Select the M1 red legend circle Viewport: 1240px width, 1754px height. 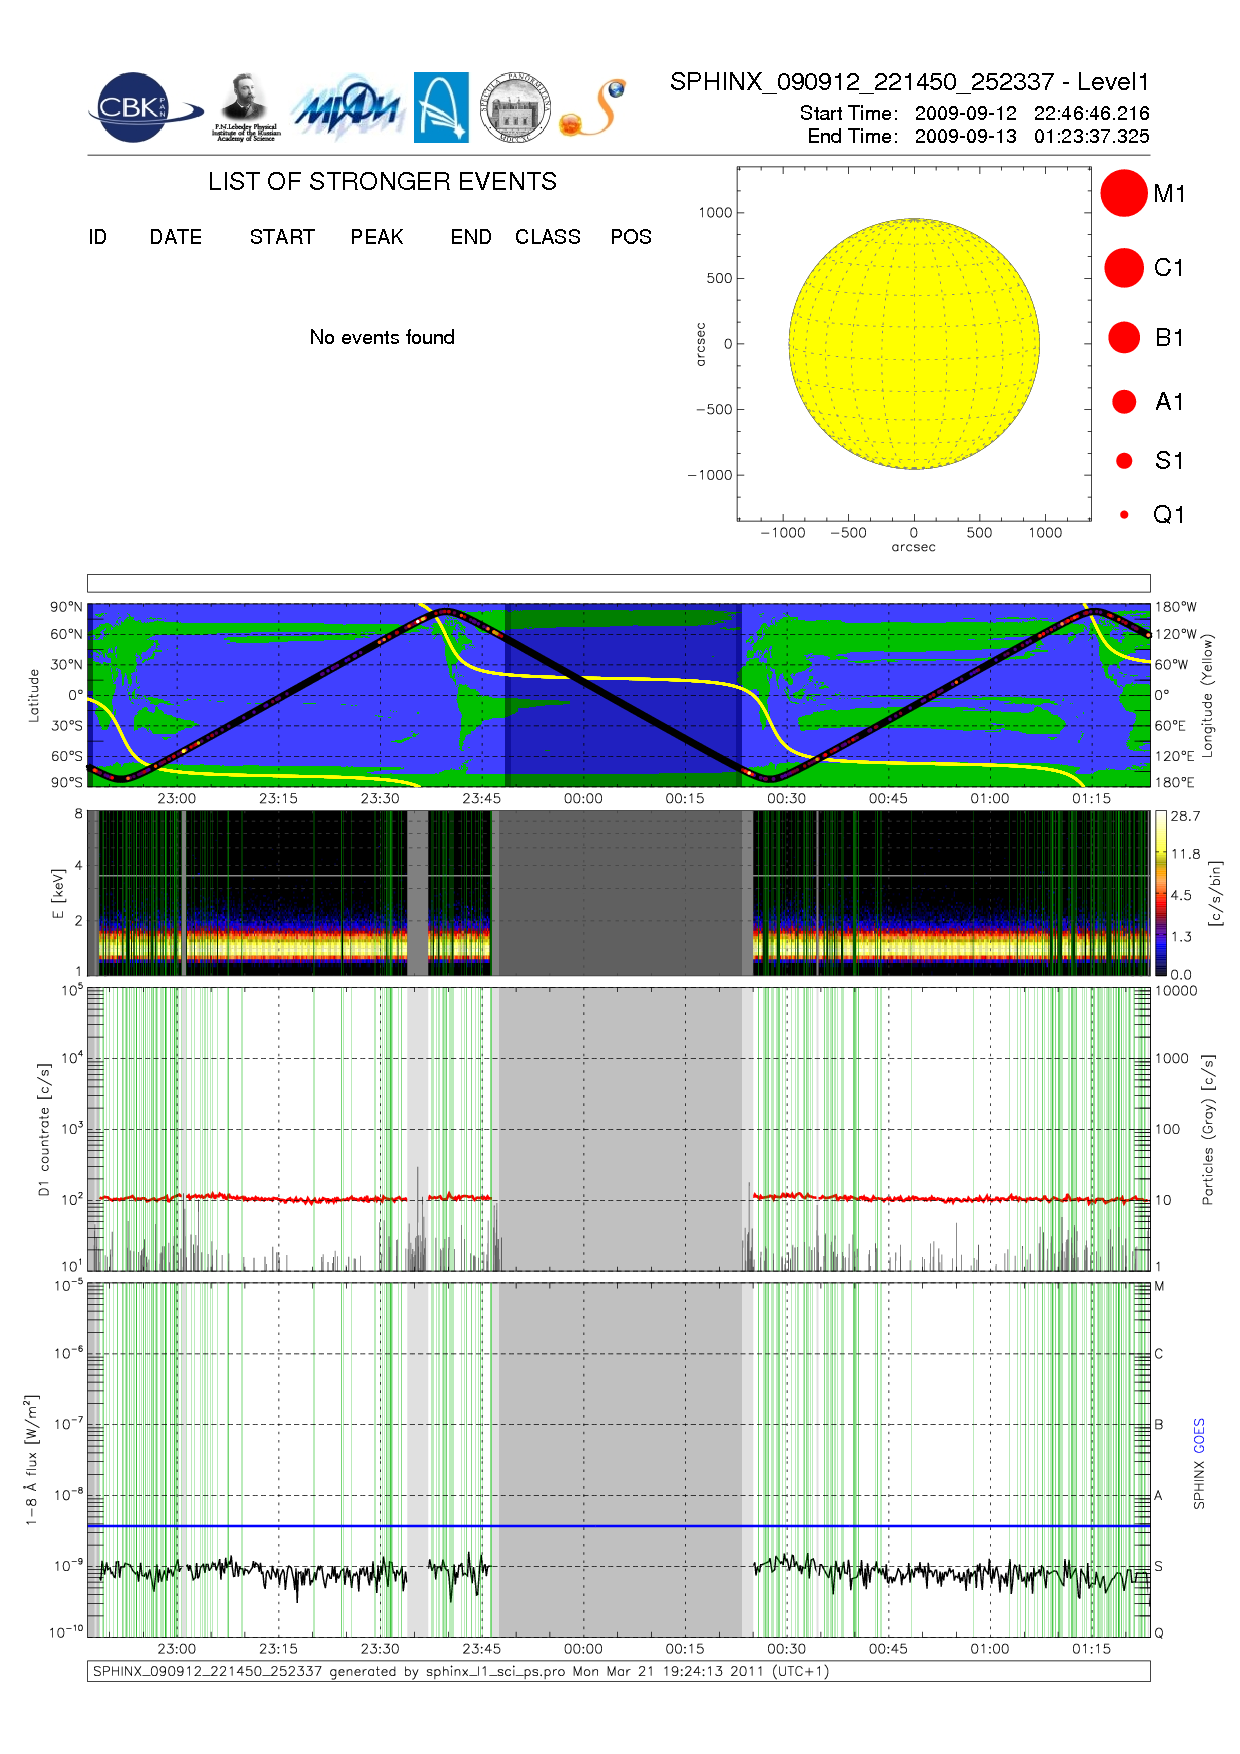[1123, 193]
